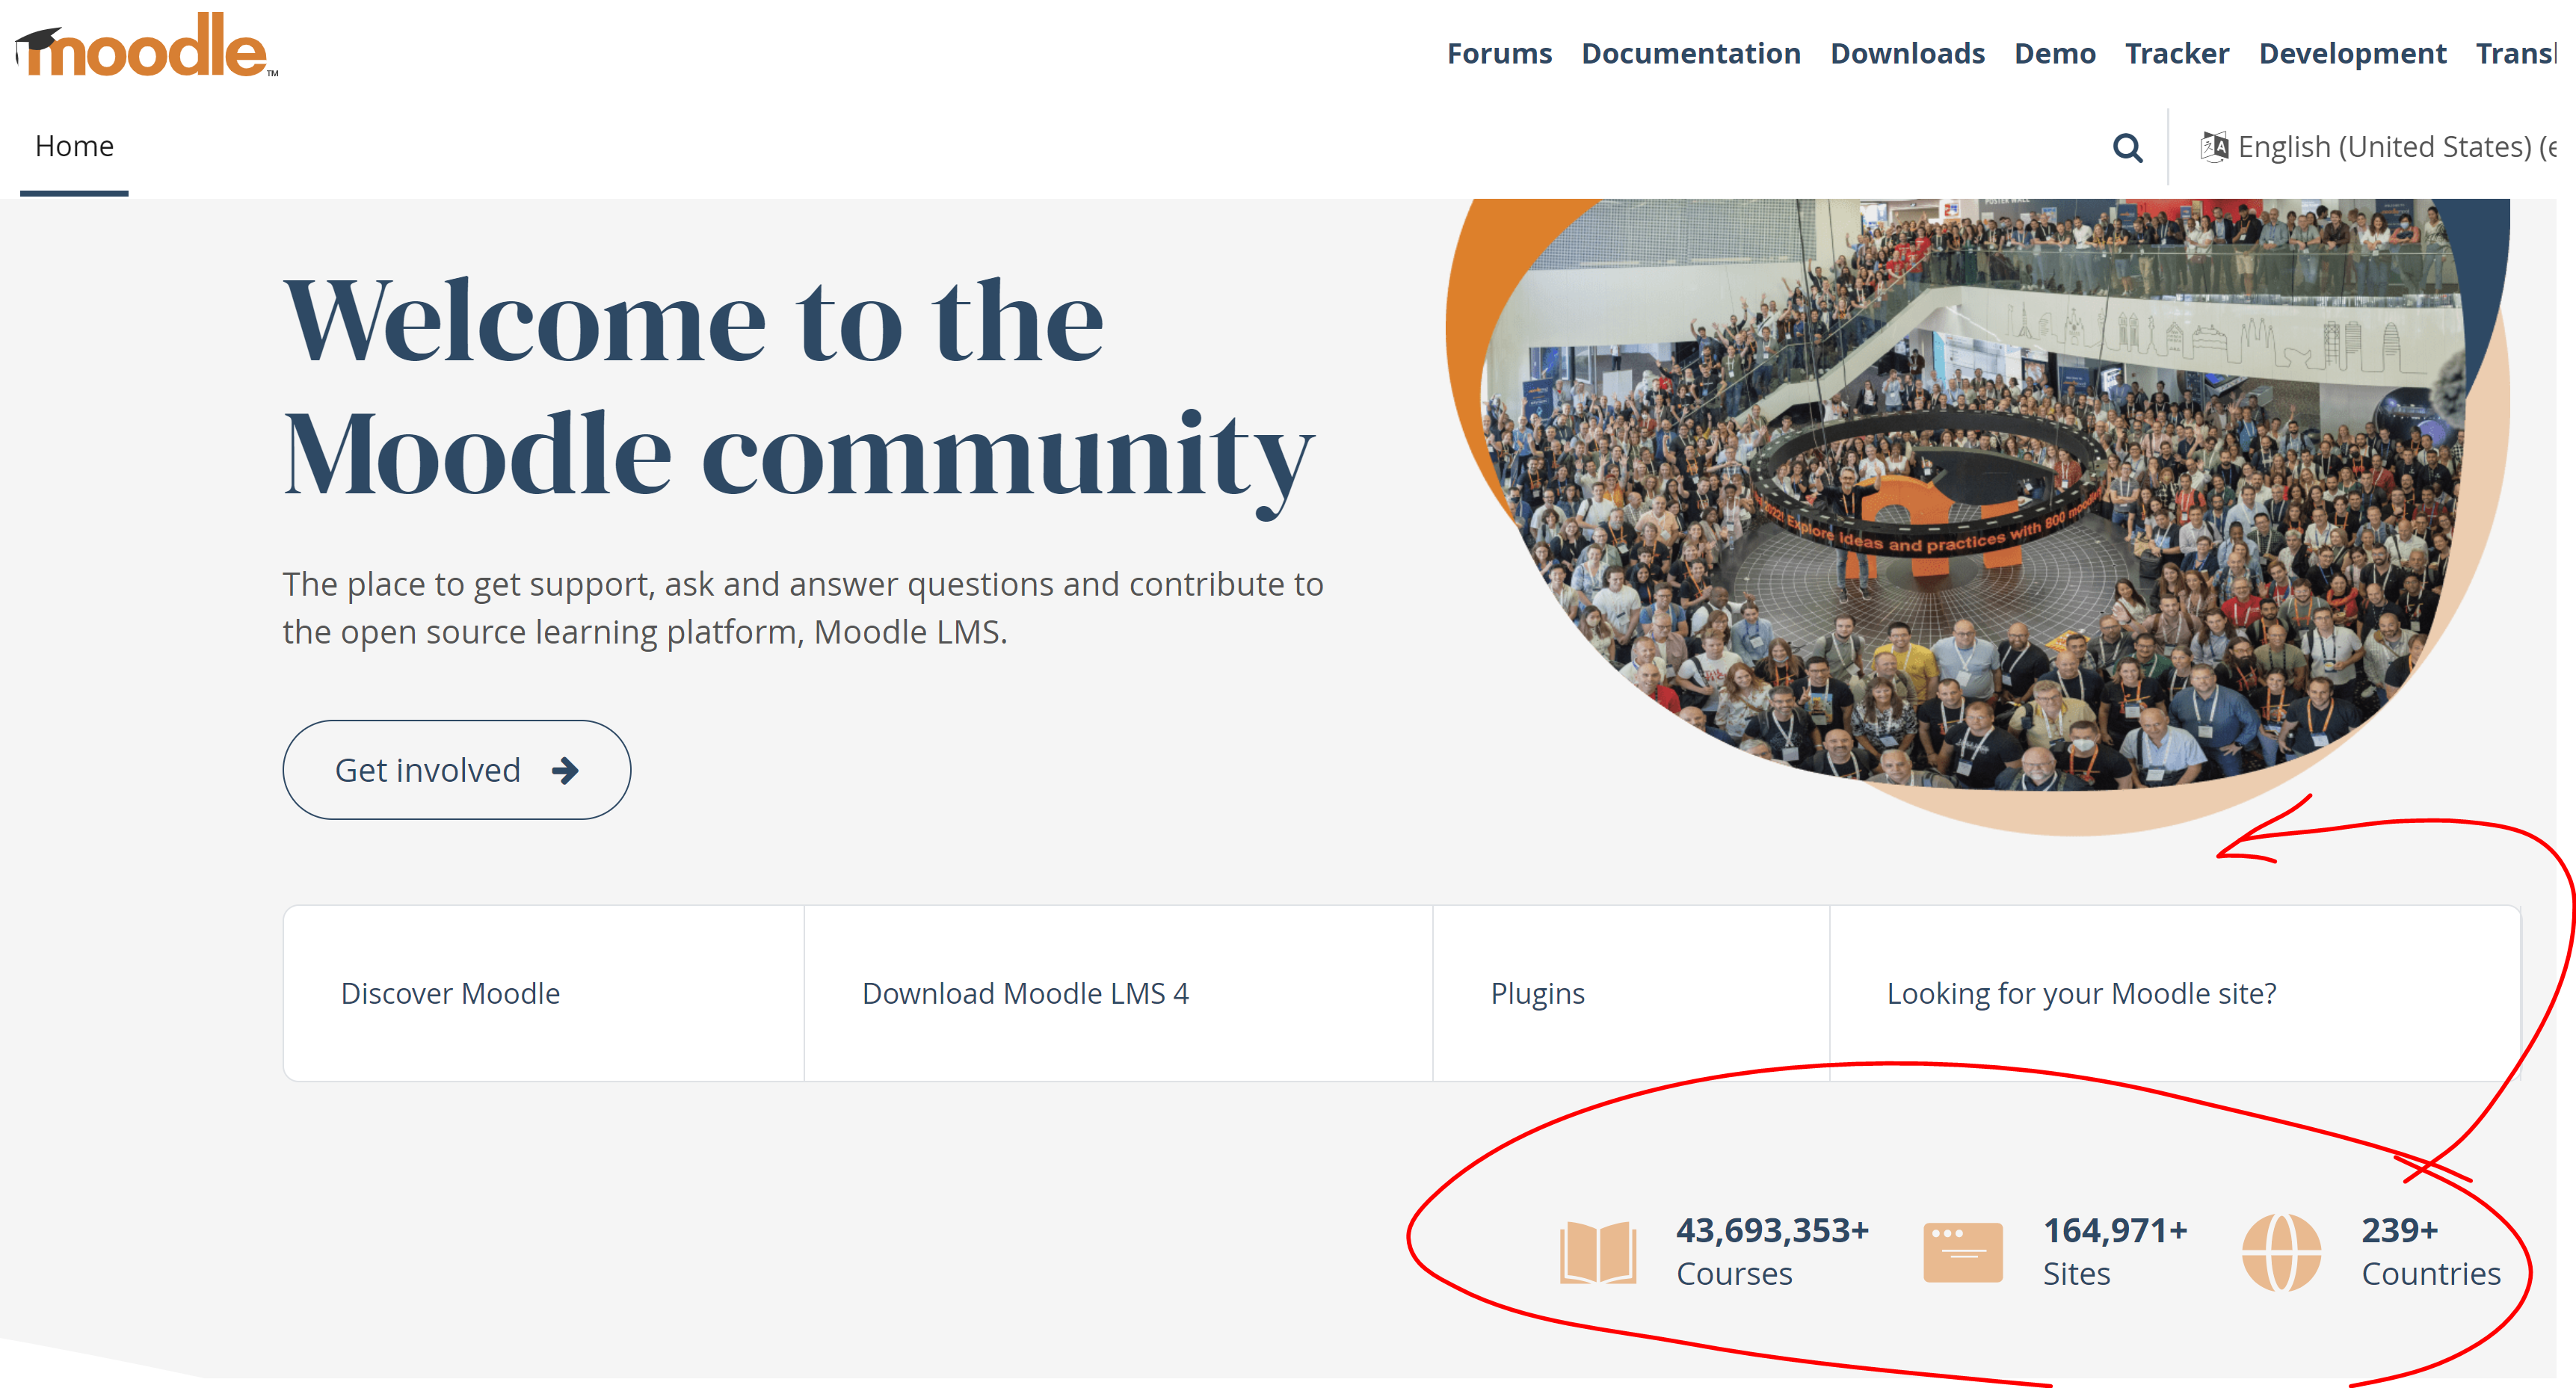Image resolution: width=2576 pixels, height=1388 pixels.
Task: Click the globe Countries icon
Action: coord(2281,1252)
